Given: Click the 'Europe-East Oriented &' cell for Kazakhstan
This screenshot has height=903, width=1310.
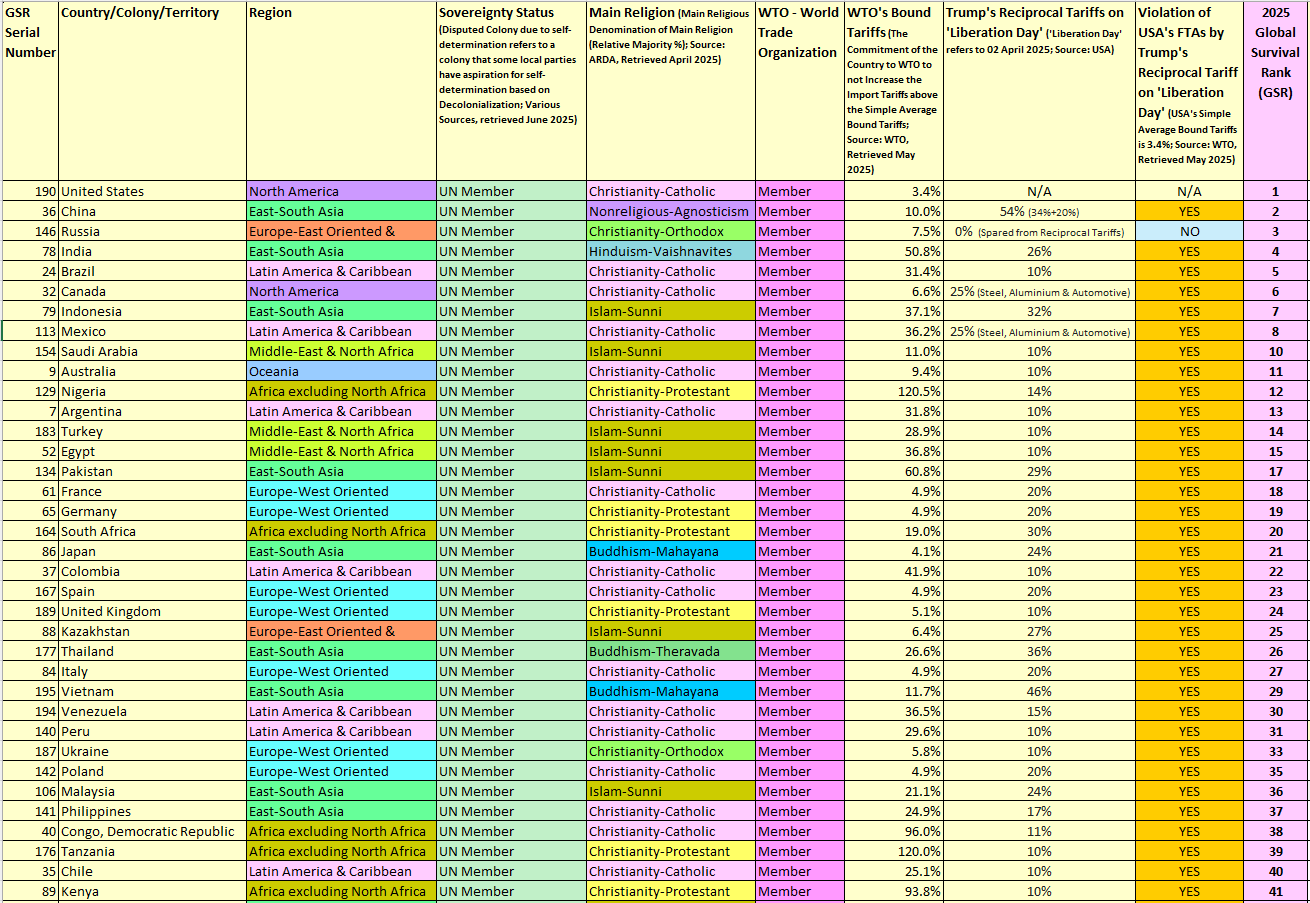Looking at the screenshot, I should (x=341, y=631).
